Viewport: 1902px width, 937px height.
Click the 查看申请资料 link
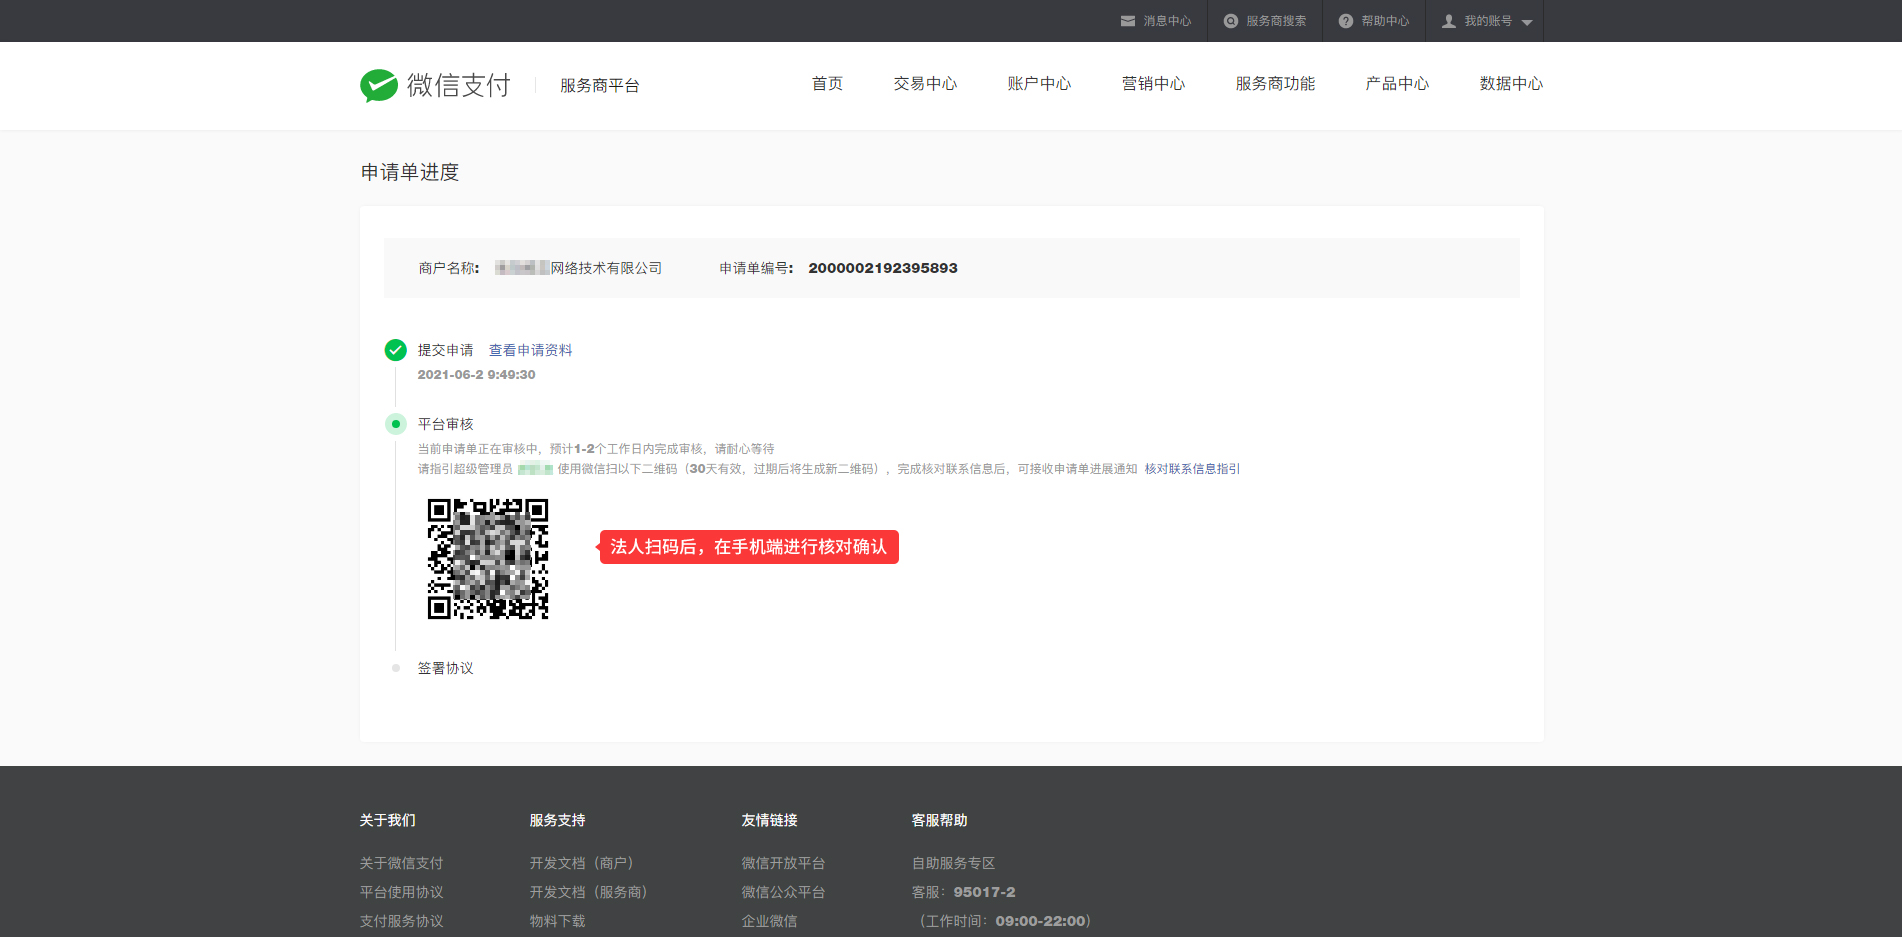coord(530,350)
